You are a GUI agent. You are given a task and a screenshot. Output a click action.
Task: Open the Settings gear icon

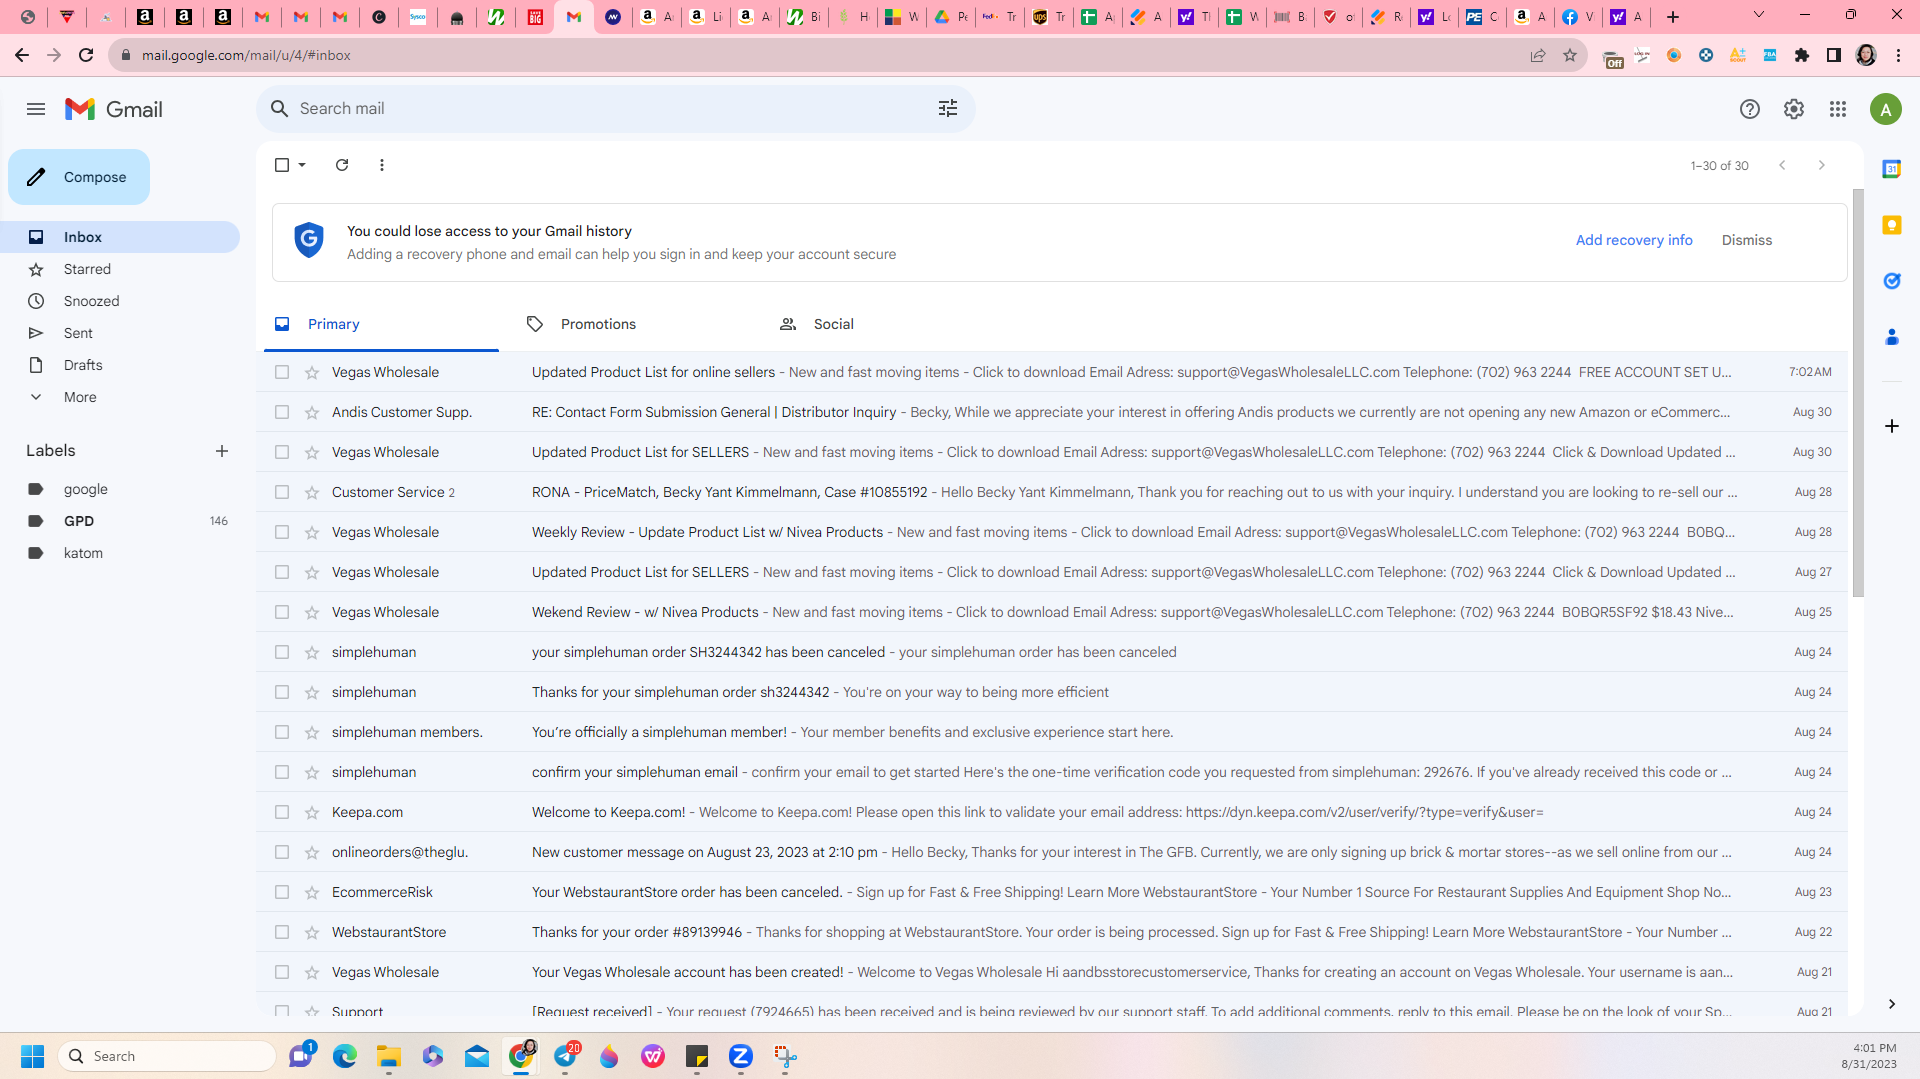(x=1794, y=109)
